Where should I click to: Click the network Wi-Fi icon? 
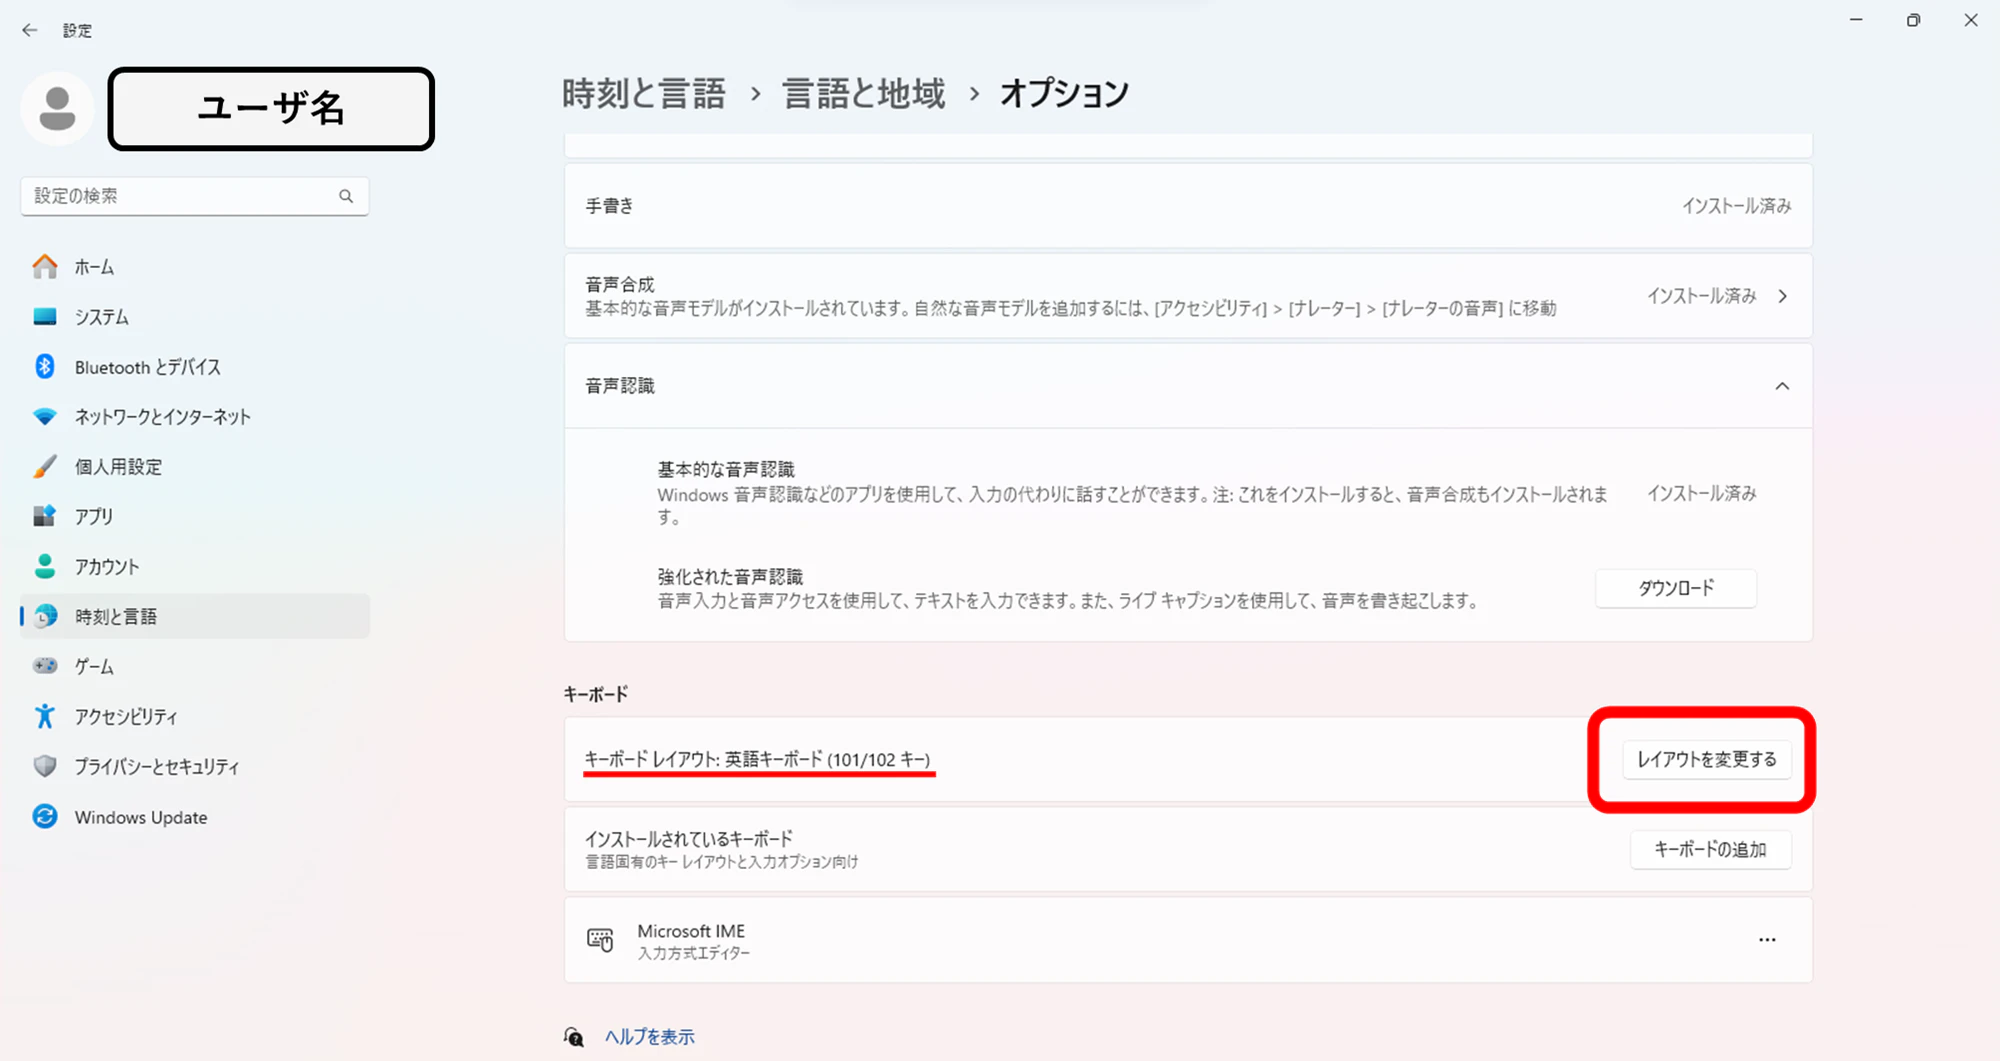pyautogui.click(x=45, y=417)
